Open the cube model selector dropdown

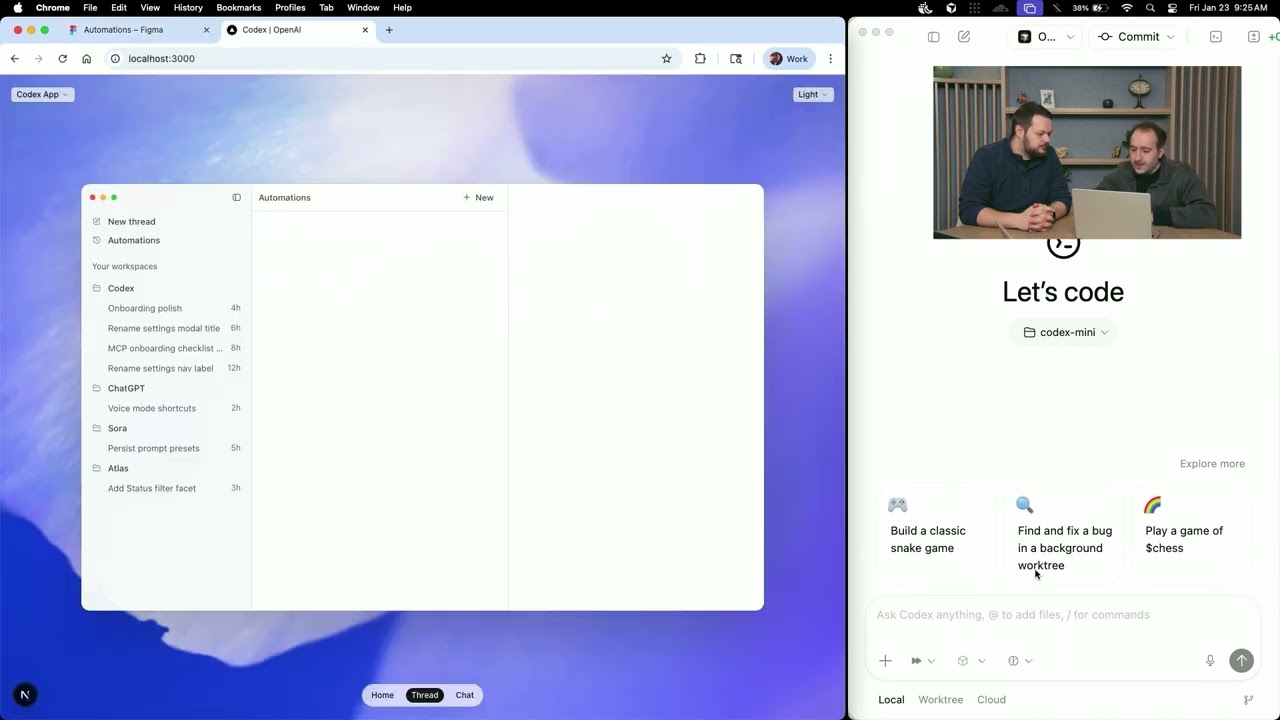point(971,661)
